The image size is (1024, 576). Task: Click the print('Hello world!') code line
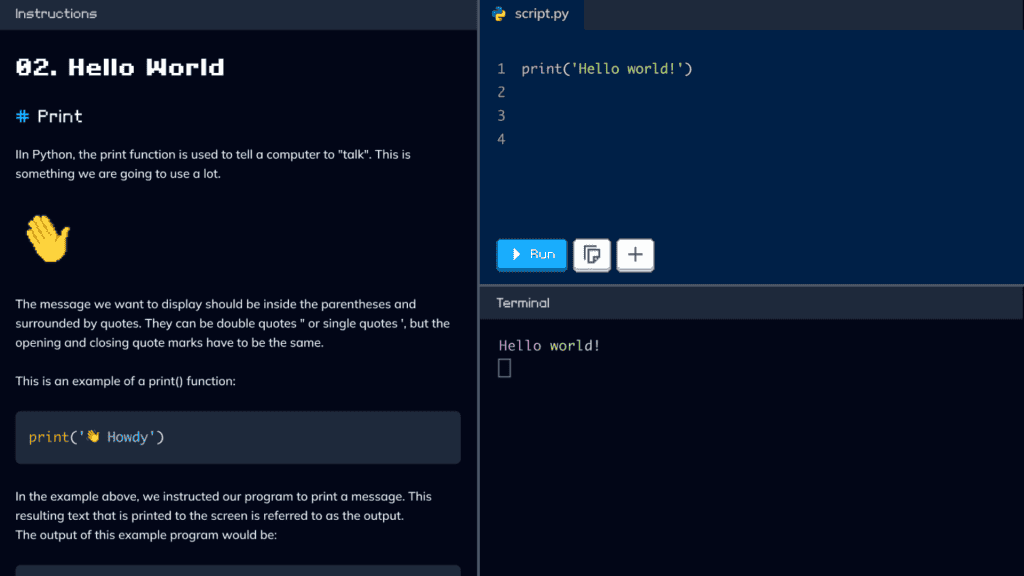pyautogui.click(x=607, y=69)
